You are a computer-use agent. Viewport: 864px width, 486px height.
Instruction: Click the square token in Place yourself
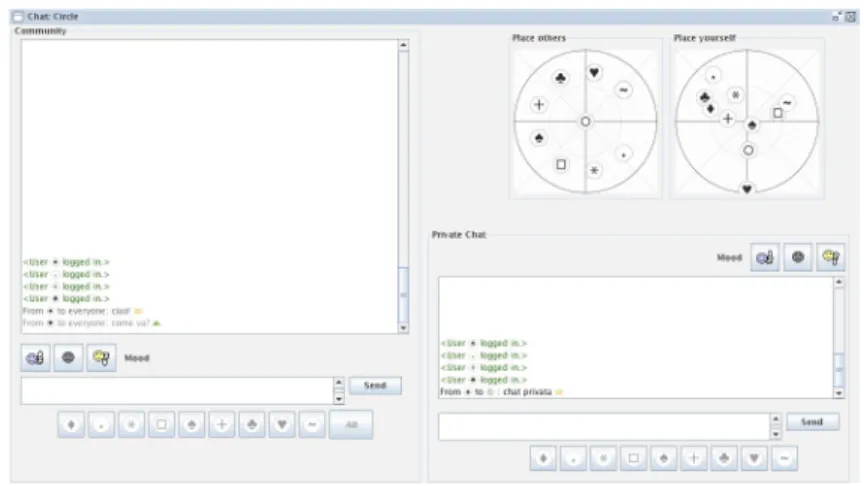click(777, 113)
